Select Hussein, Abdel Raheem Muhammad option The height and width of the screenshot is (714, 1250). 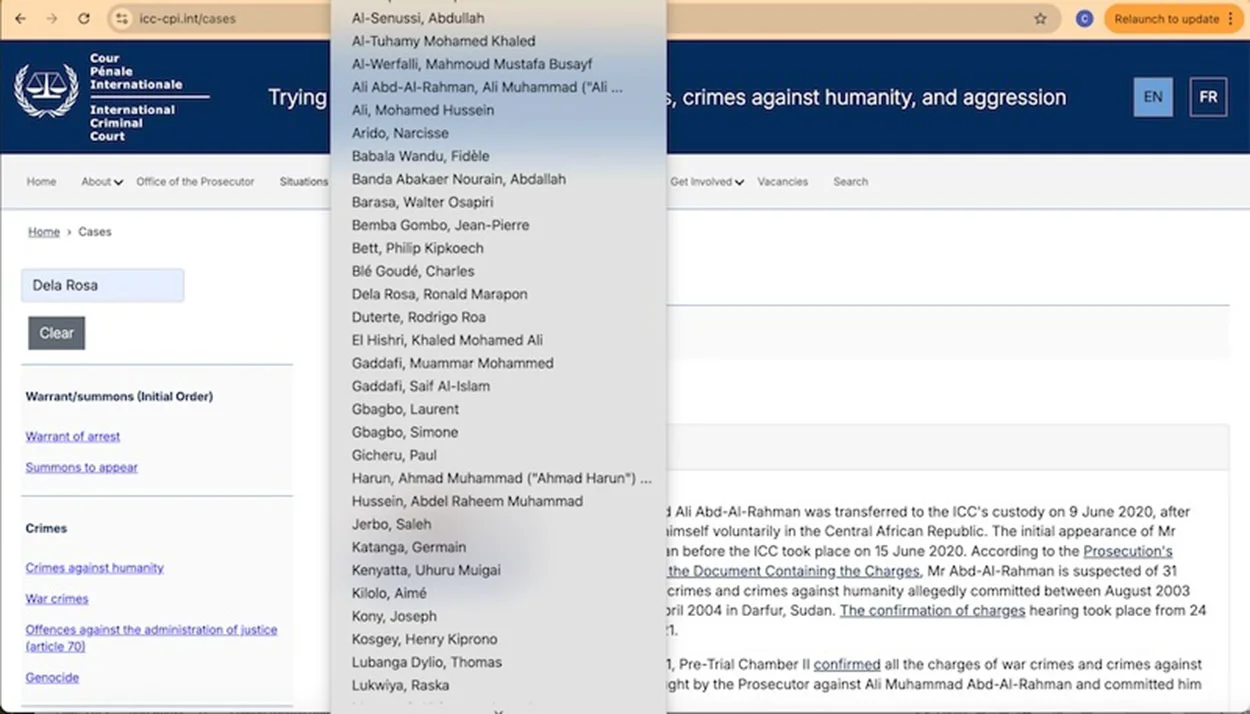click(x=498, y=501)
